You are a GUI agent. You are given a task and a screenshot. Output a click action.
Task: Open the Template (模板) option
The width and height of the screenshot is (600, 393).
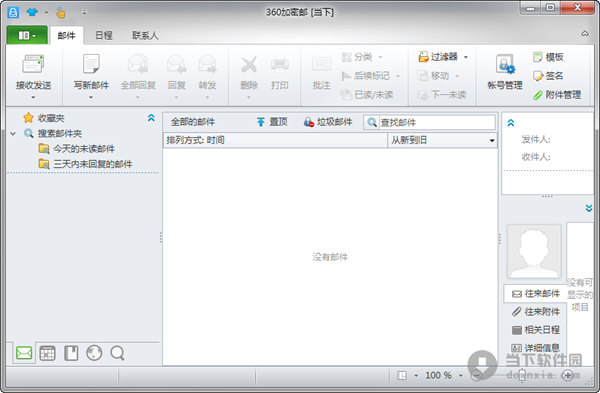point(548,57)
